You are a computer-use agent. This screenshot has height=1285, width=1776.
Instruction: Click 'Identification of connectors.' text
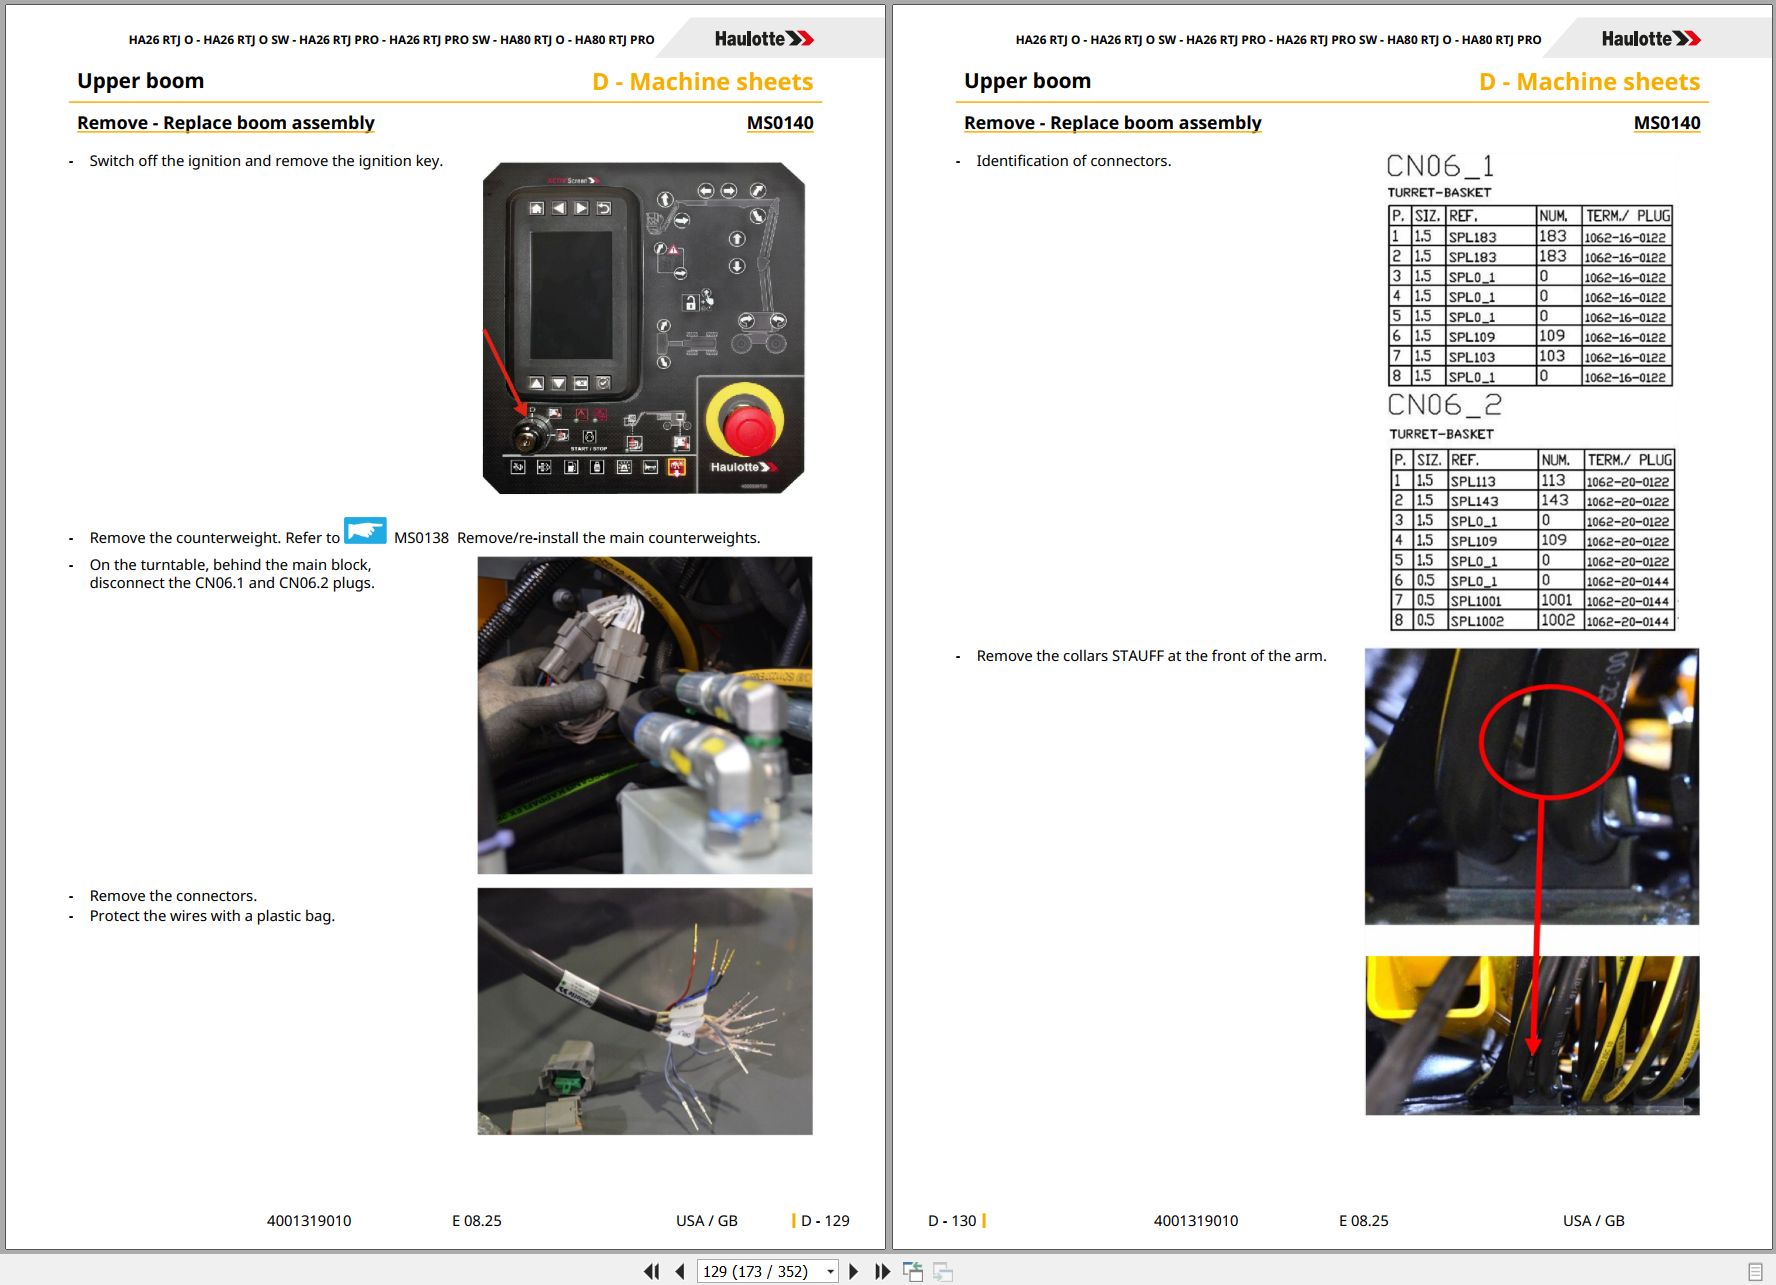(1073, 161)
